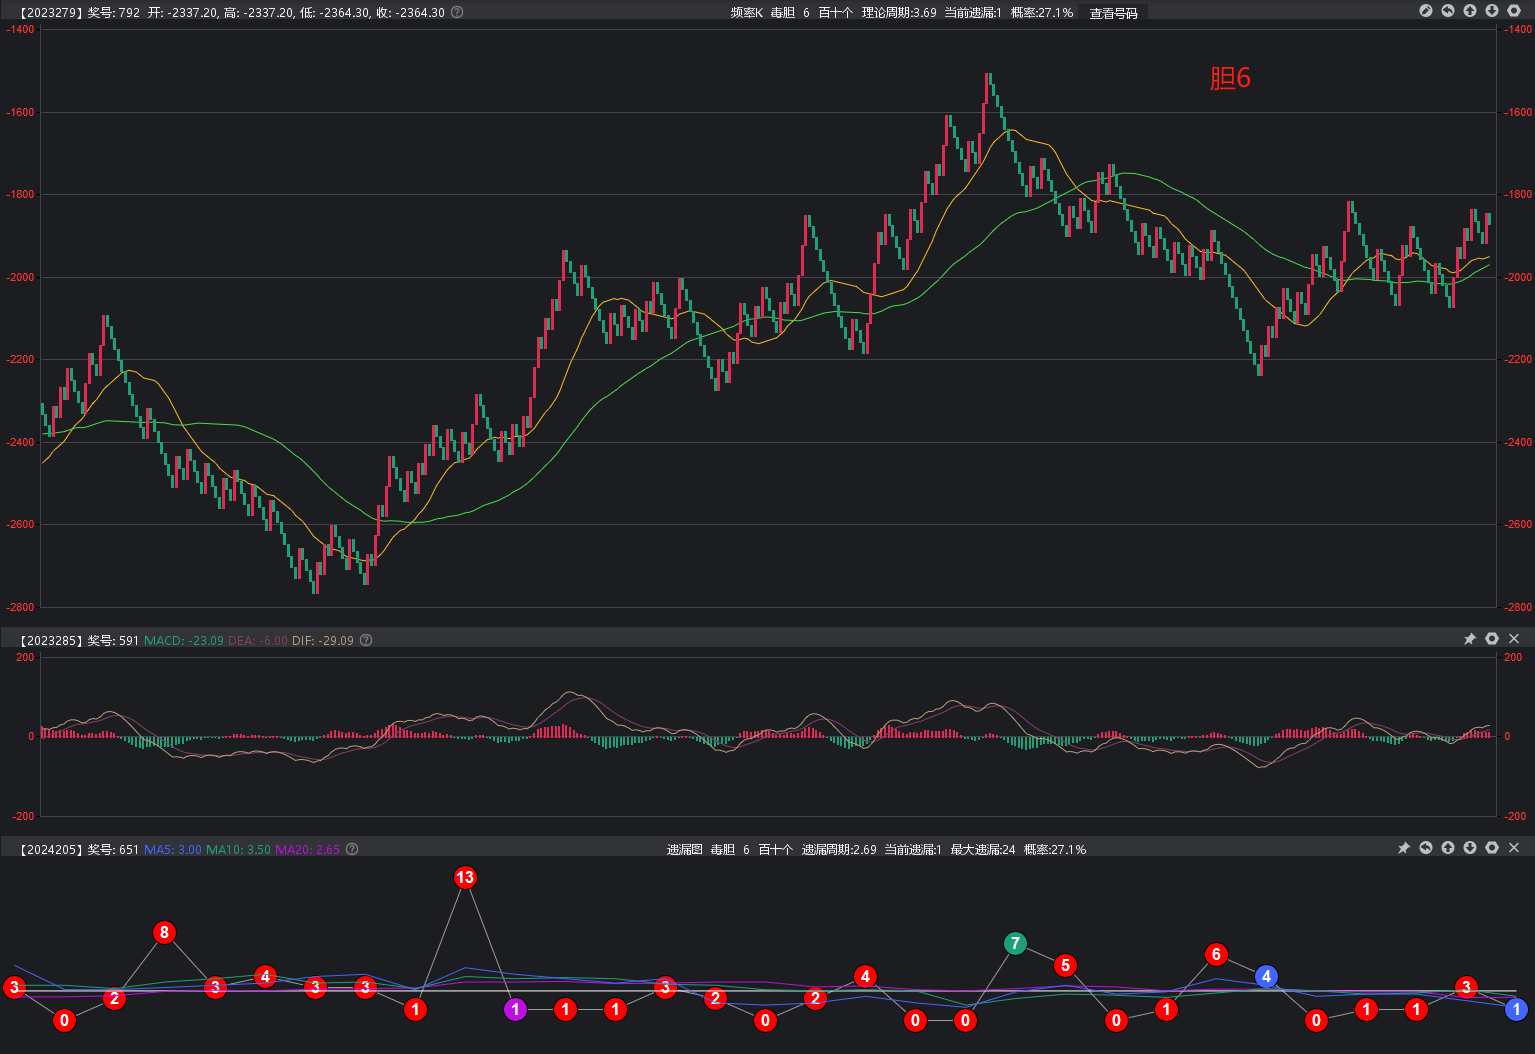Click the down arrow icon in main chart header
Viewport: 1535px width, 1054px height.
click(1492, 11)
